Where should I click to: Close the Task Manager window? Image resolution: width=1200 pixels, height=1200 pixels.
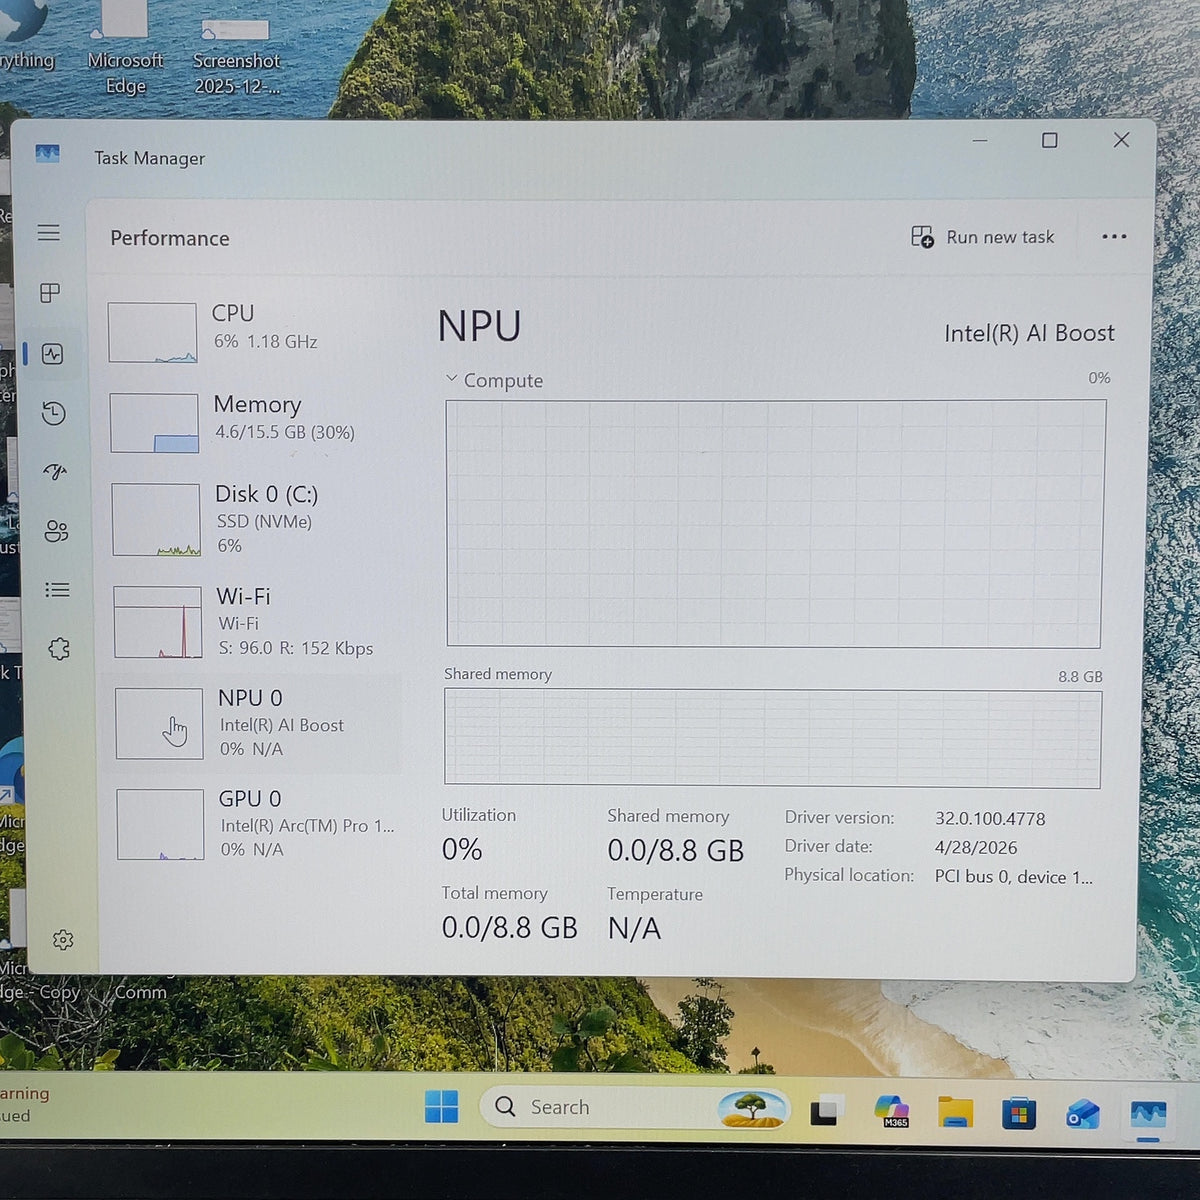(x=1121, y=140)
